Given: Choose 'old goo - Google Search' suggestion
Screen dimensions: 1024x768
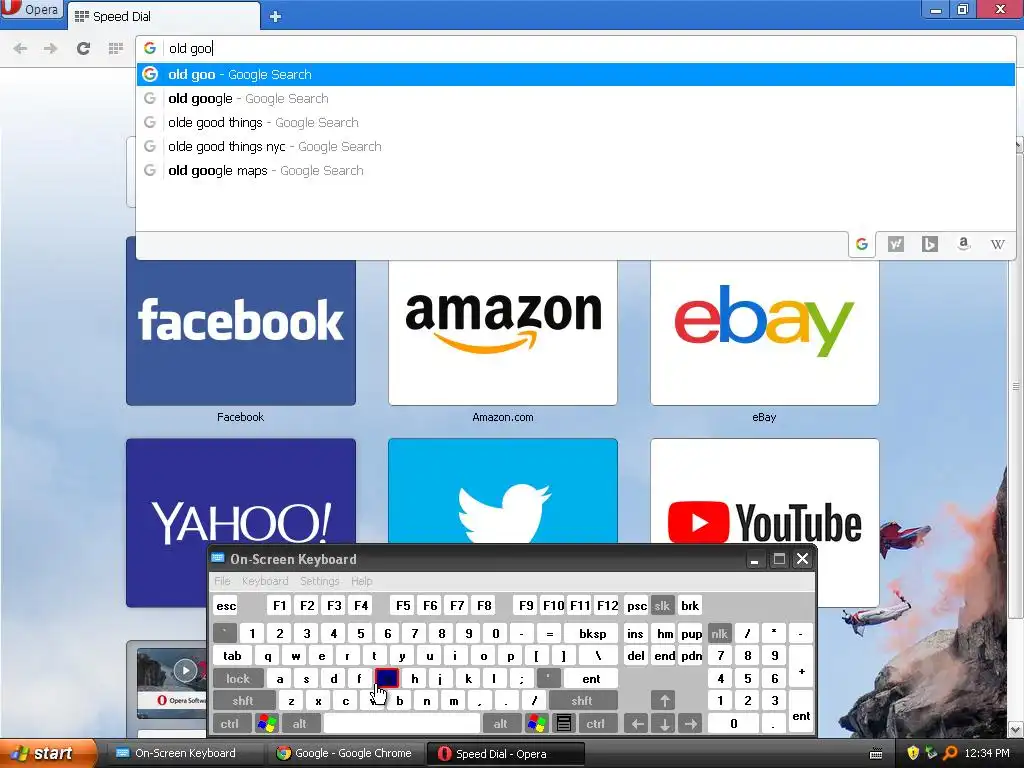Looking at the screenshot, I should click(x=575, y=74).
